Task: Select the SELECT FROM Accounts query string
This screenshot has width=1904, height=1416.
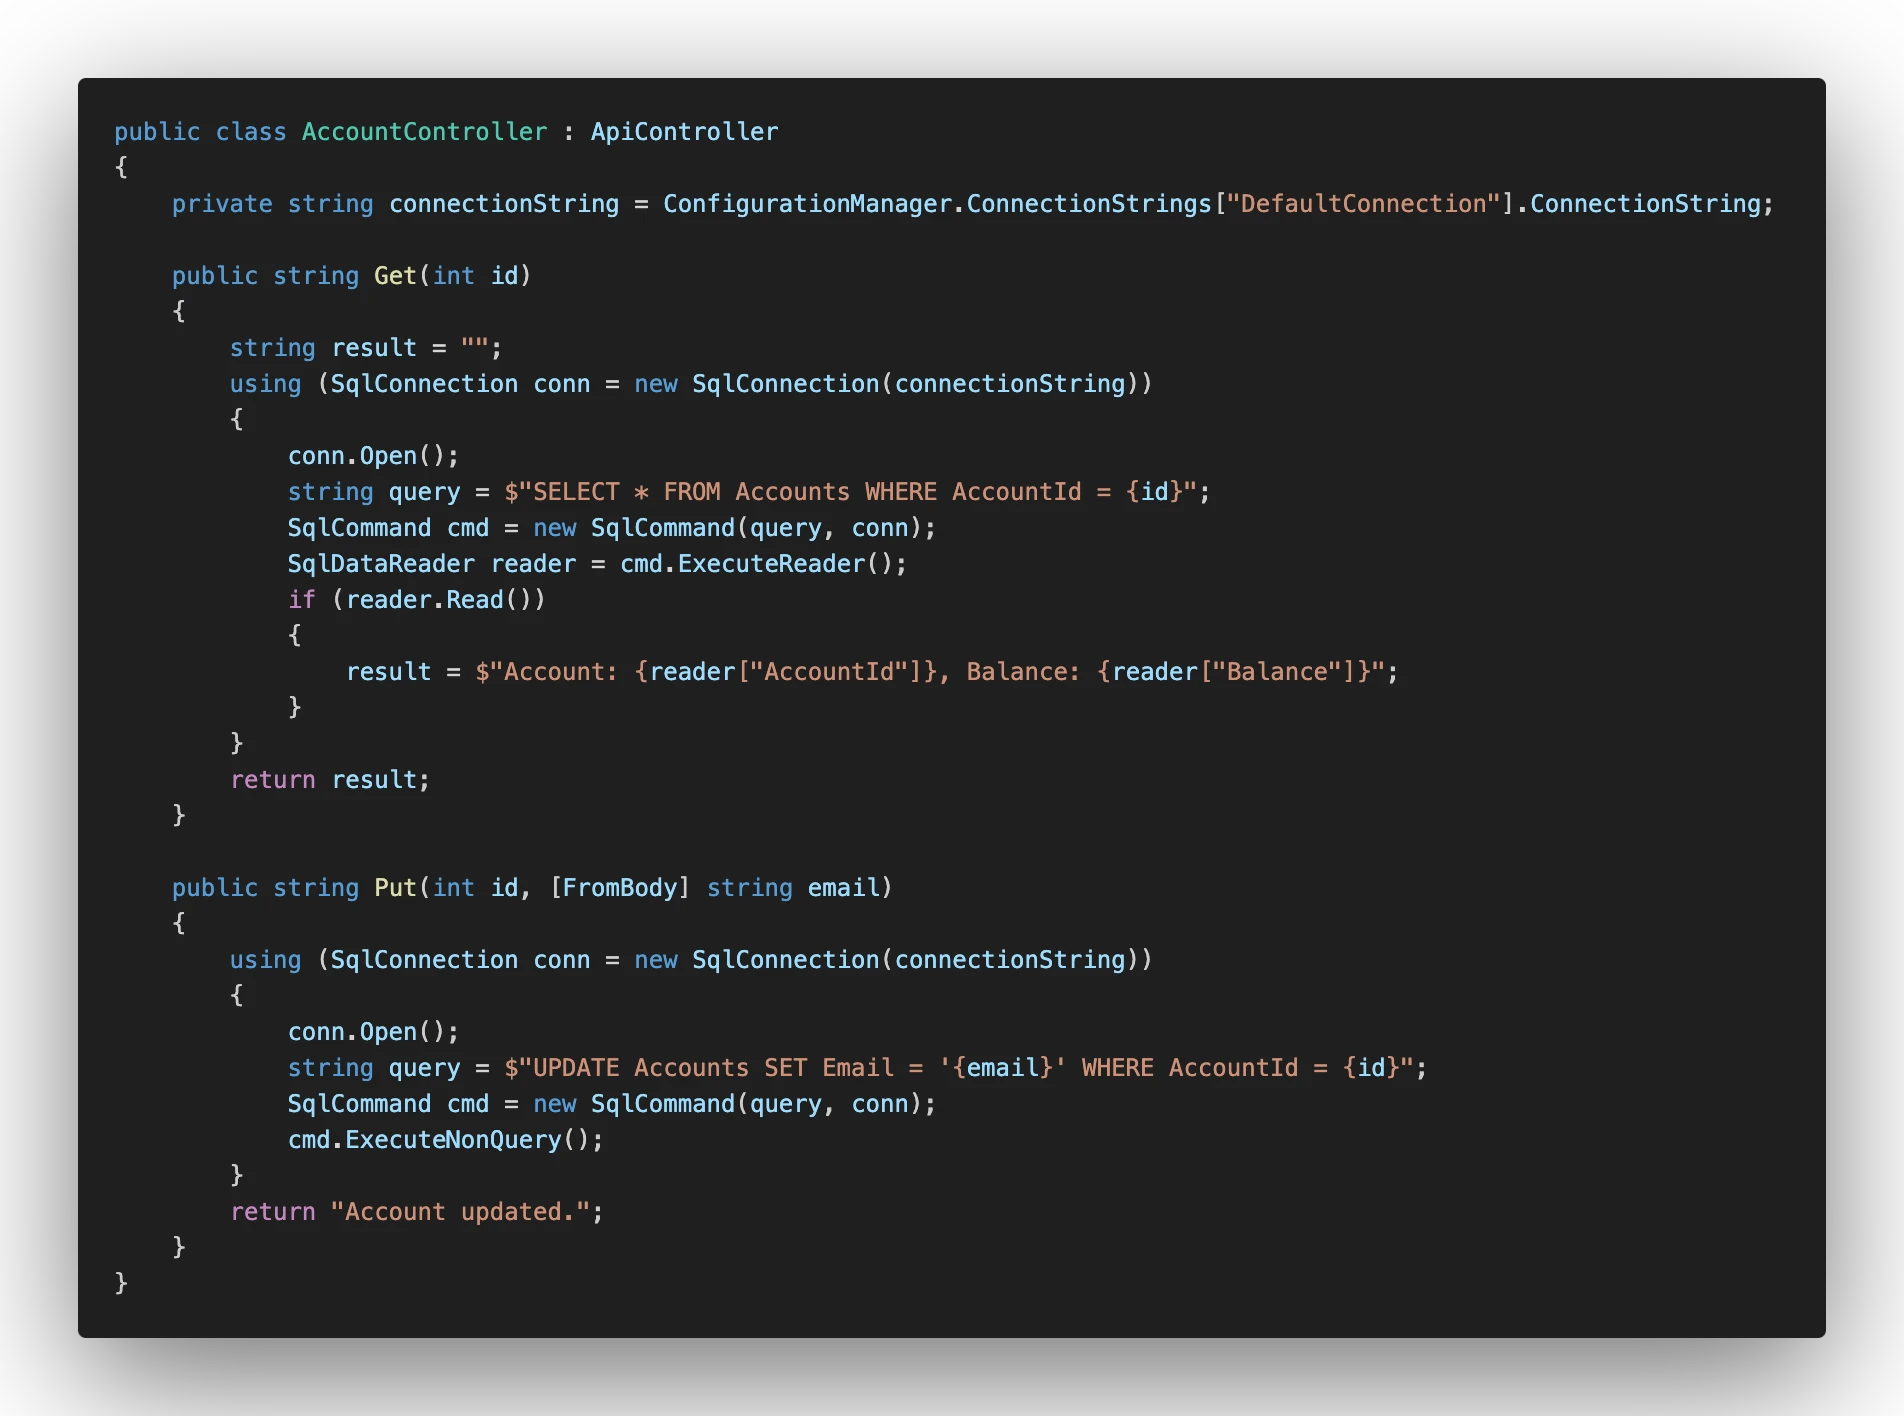Action: point(860,491)
